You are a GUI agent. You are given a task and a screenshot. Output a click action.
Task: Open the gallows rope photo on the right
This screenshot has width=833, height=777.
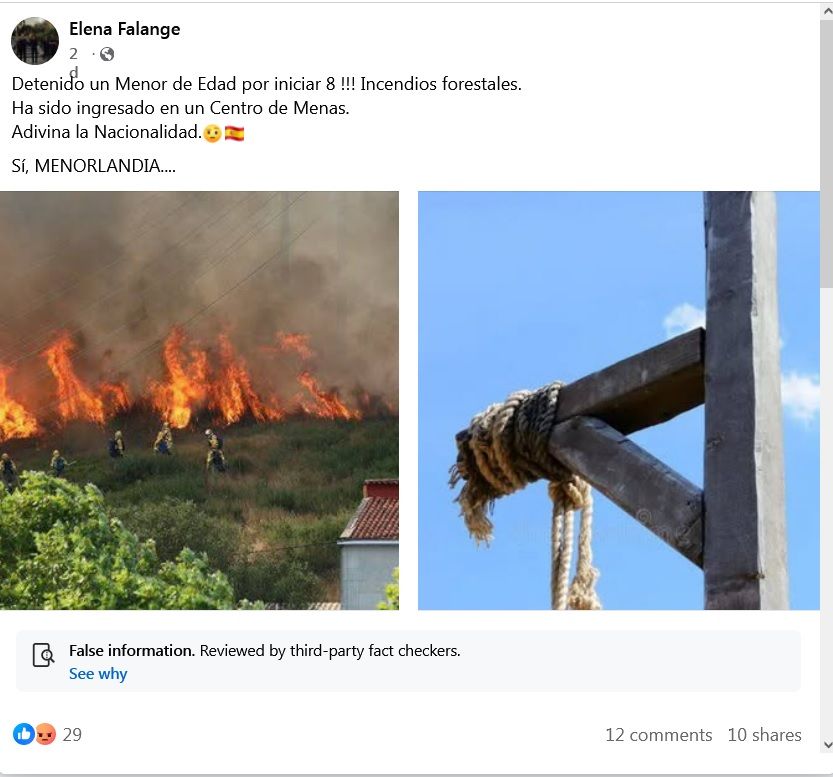point(618,400)
